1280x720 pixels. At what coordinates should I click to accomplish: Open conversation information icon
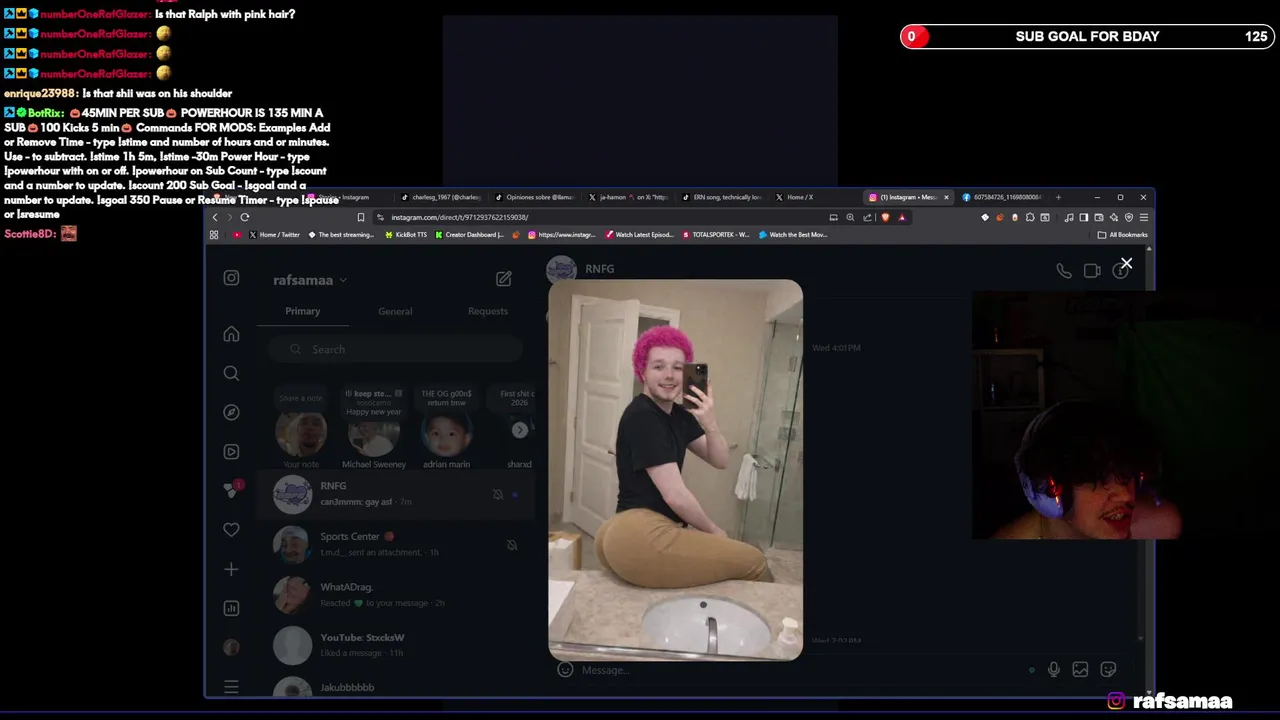[x=1120, y=271]
